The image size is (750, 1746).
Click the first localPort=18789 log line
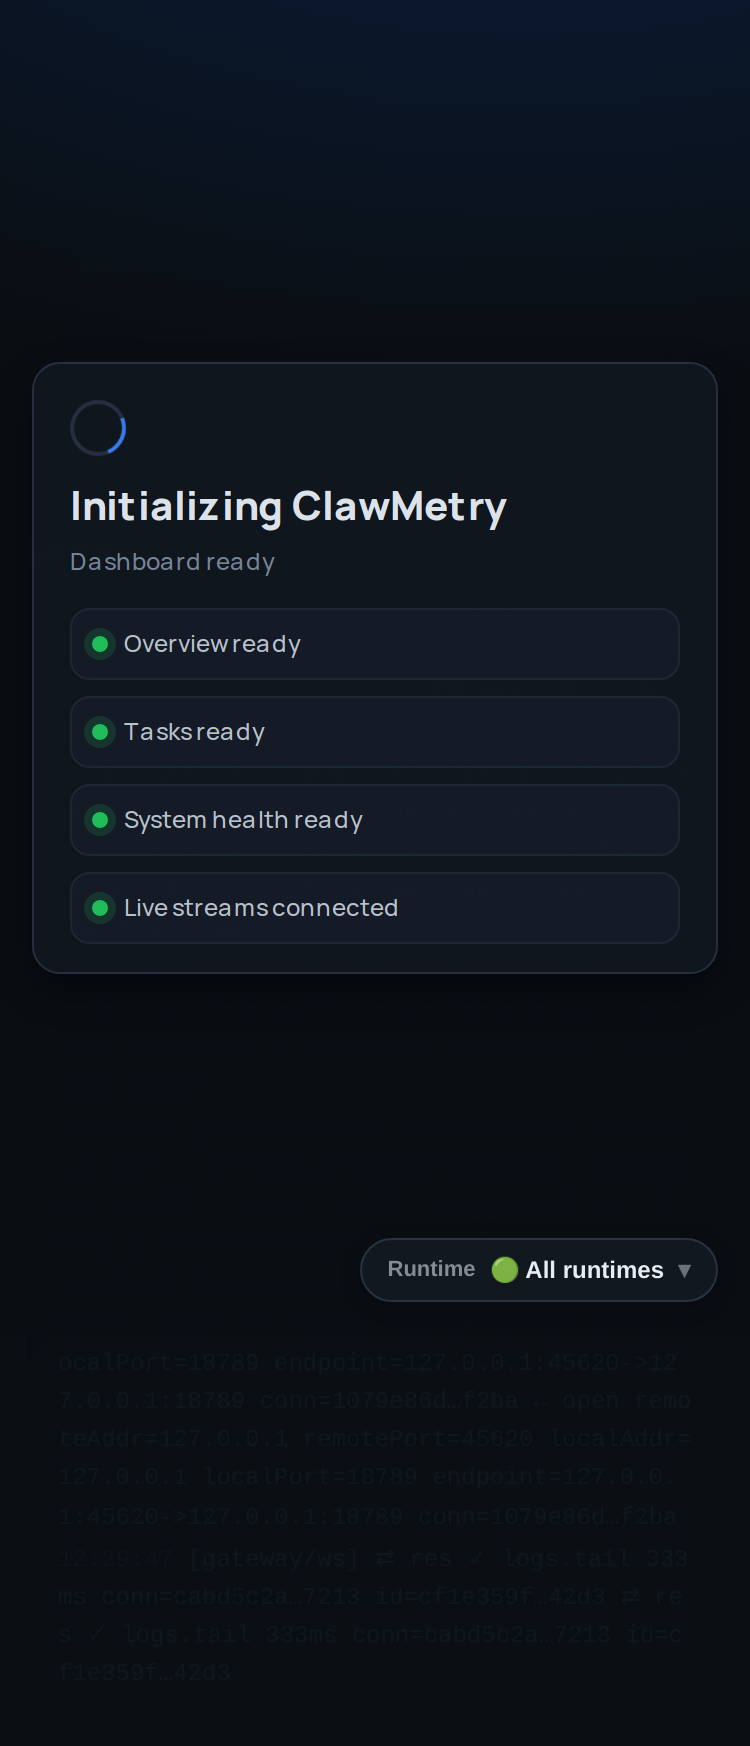click(368, 1363)
